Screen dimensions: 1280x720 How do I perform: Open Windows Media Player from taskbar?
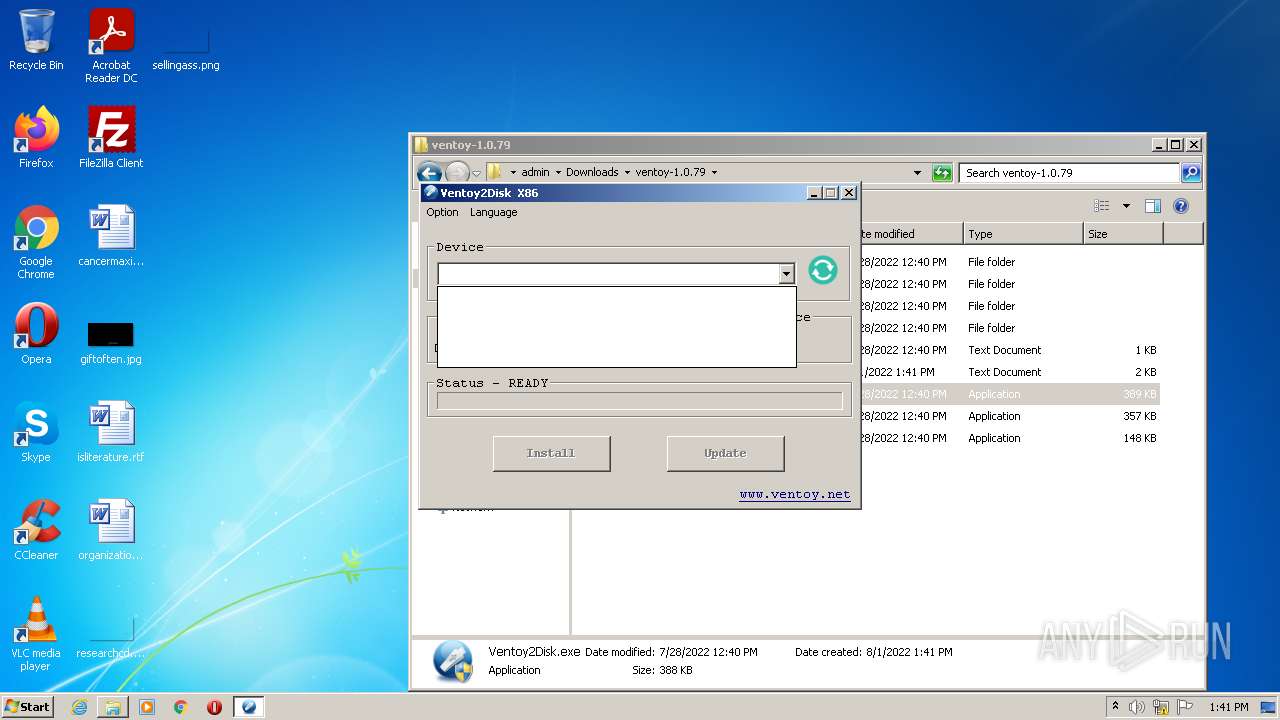[x=147, y=707]
